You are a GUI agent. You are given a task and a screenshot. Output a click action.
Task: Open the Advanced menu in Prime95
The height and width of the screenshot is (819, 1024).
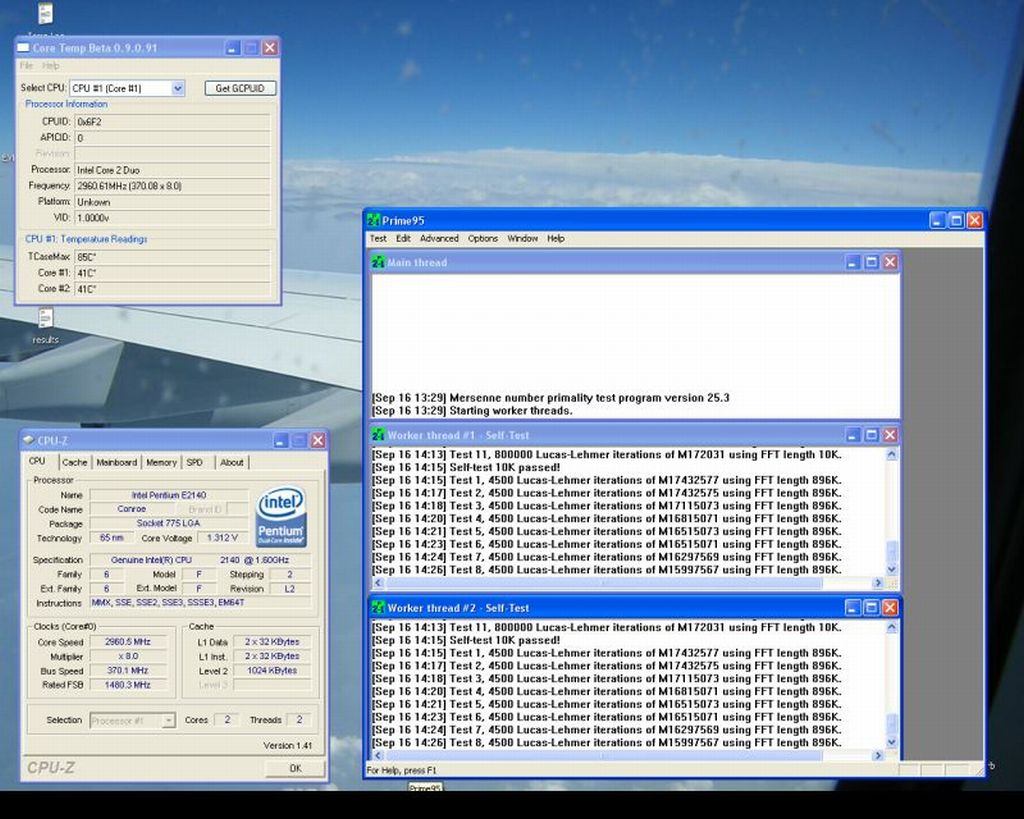tap(439, 239)
